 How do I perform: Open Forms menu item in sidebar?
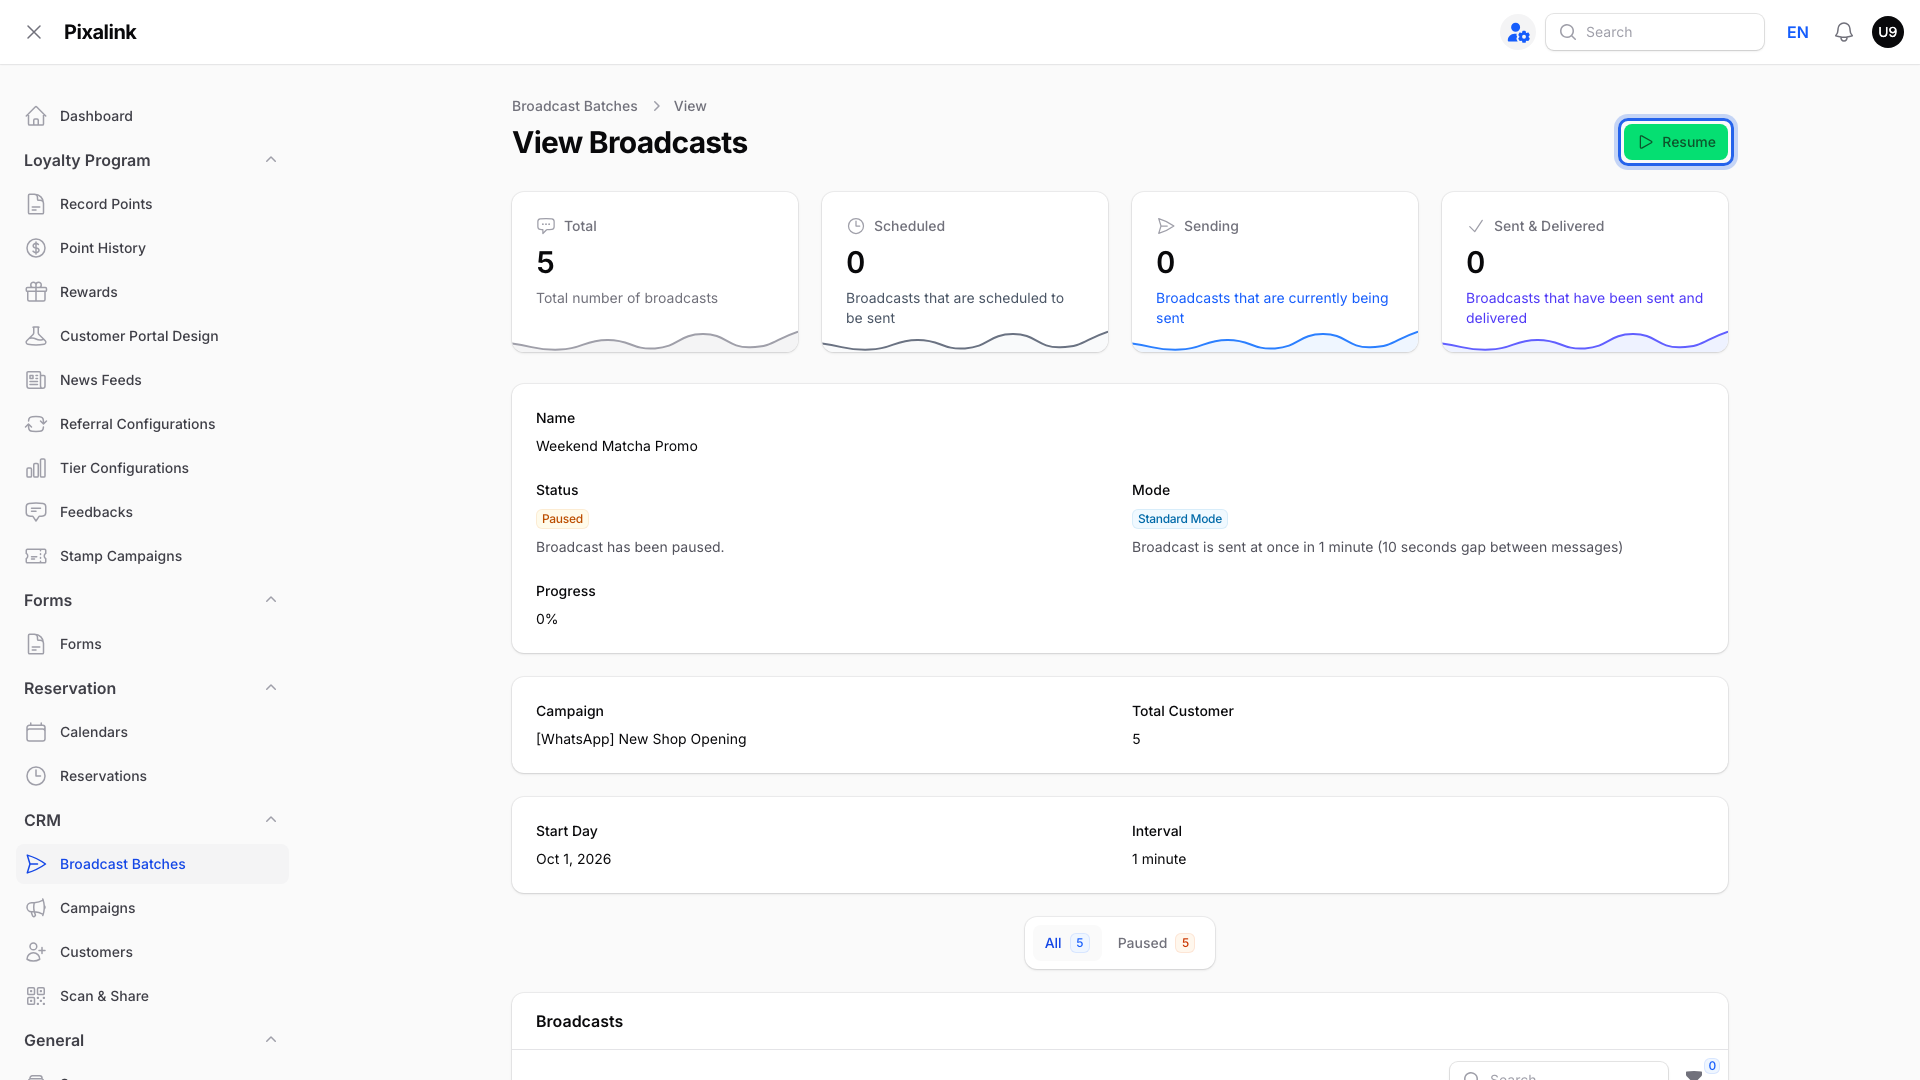(152, 644)
